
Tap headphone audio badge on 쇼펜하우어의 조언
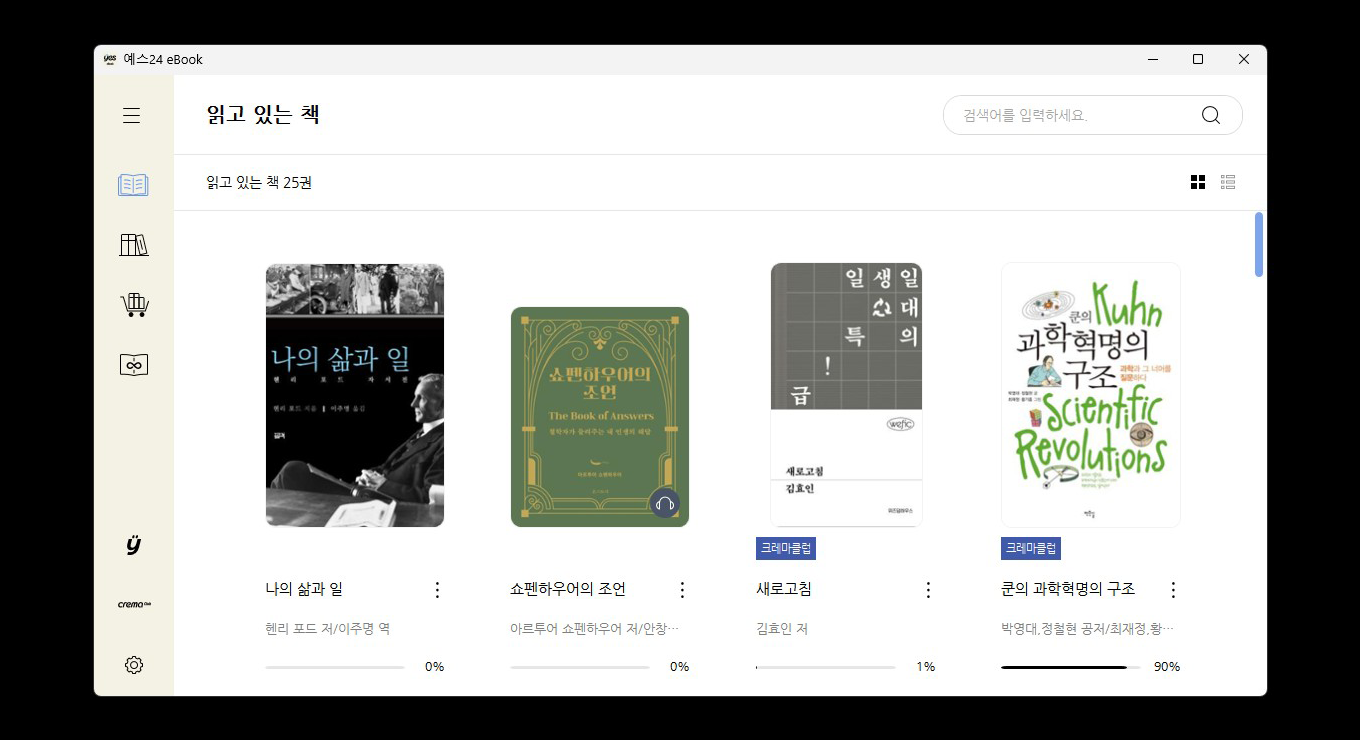click(x=665, y=503)
